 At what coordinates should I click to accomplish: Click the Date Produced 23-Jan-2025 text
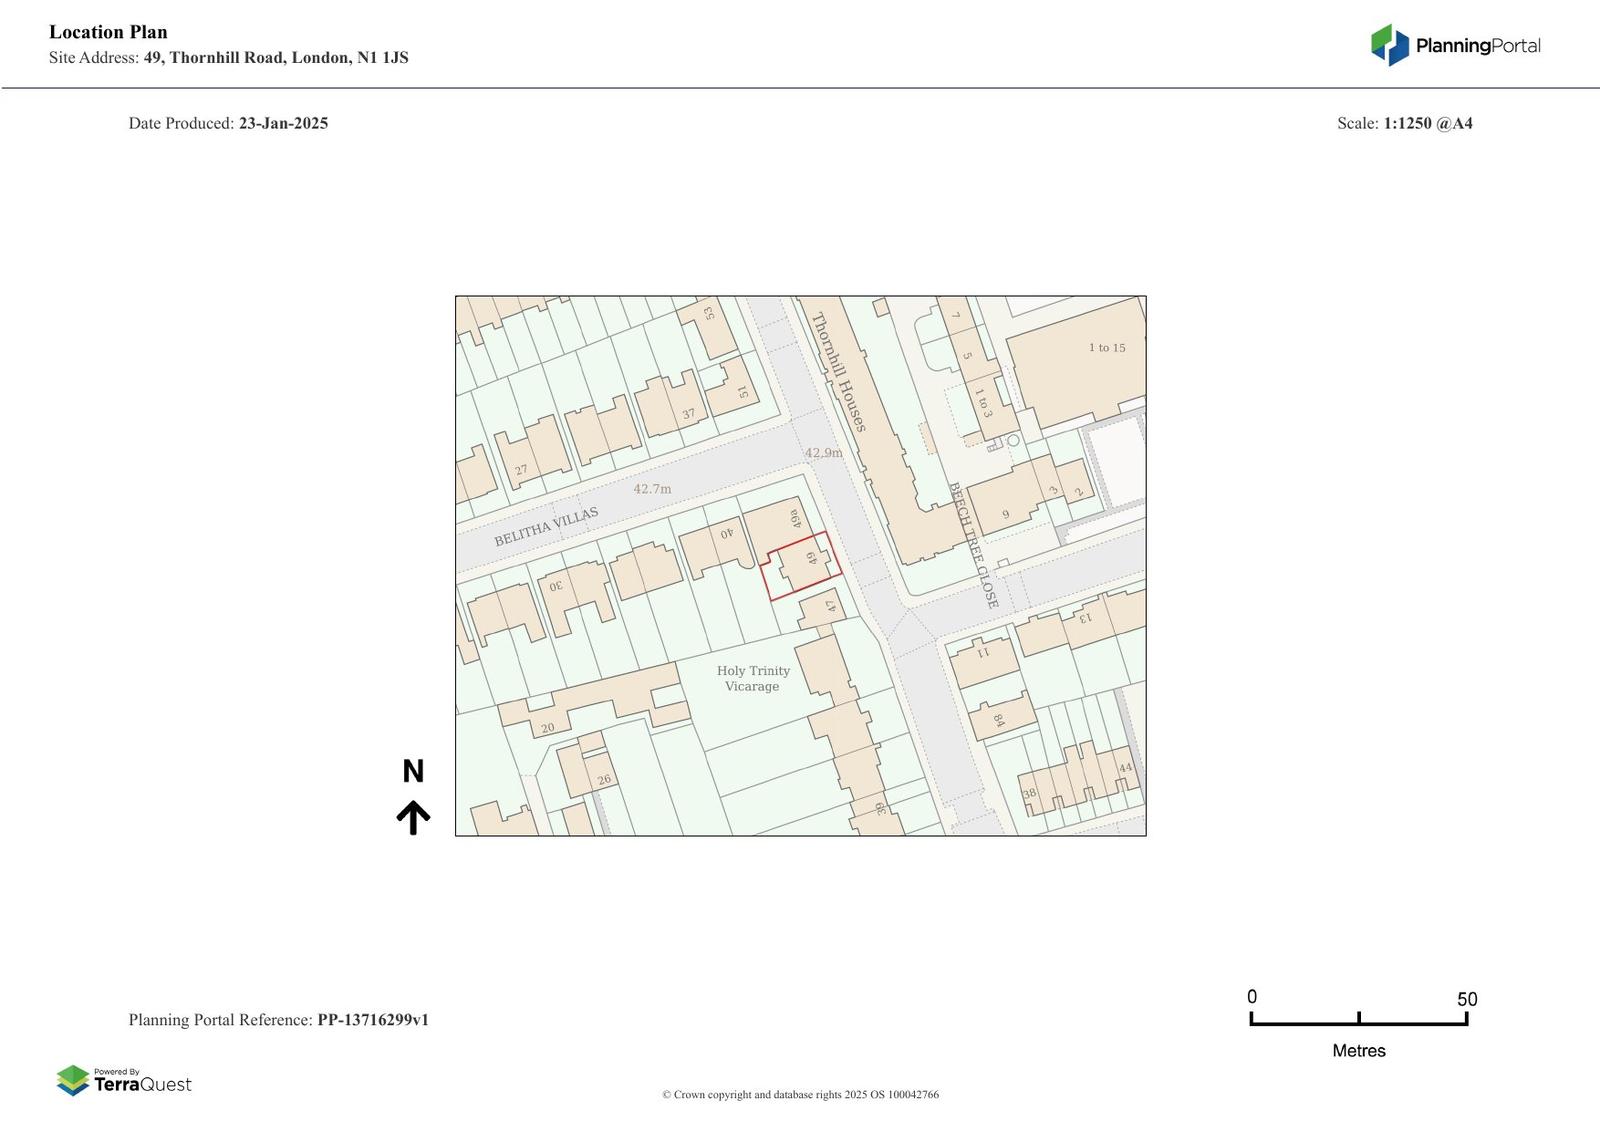tap(228, 123)
